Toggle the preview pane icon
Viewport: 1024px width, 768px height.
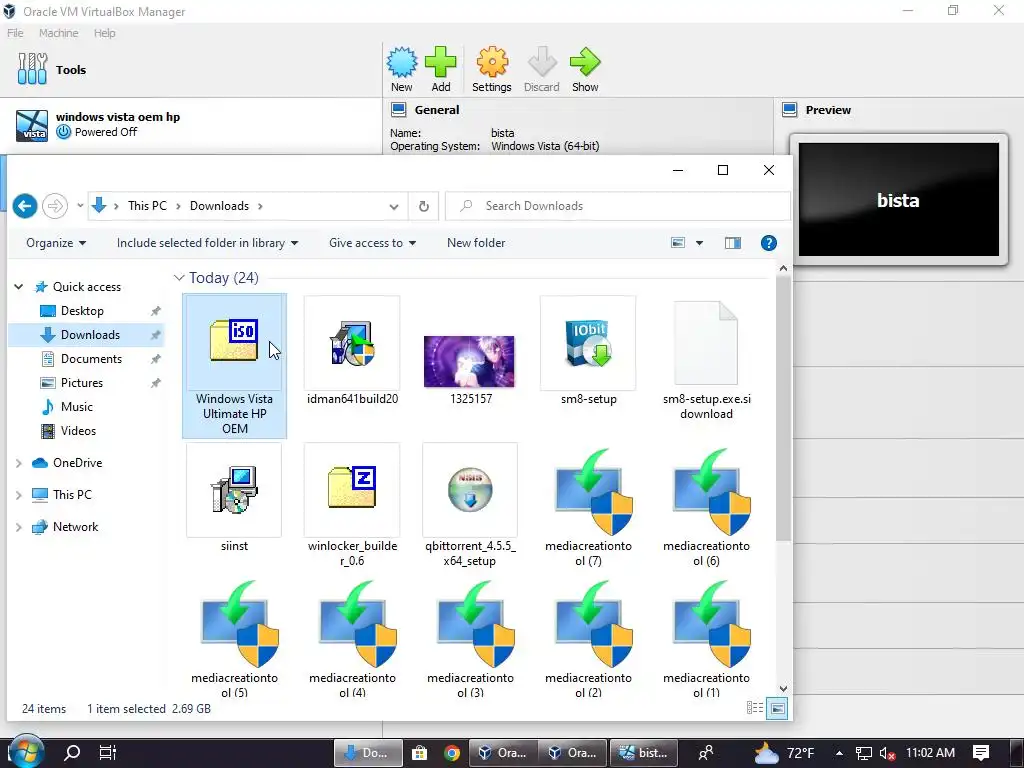[733, 243]
